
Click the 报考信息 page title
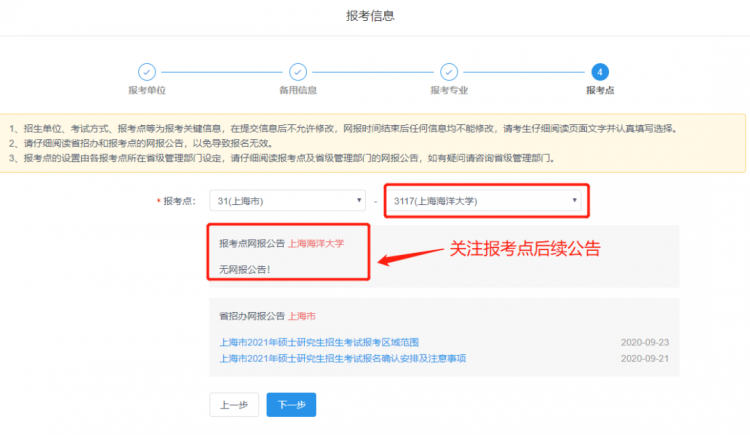370,15
